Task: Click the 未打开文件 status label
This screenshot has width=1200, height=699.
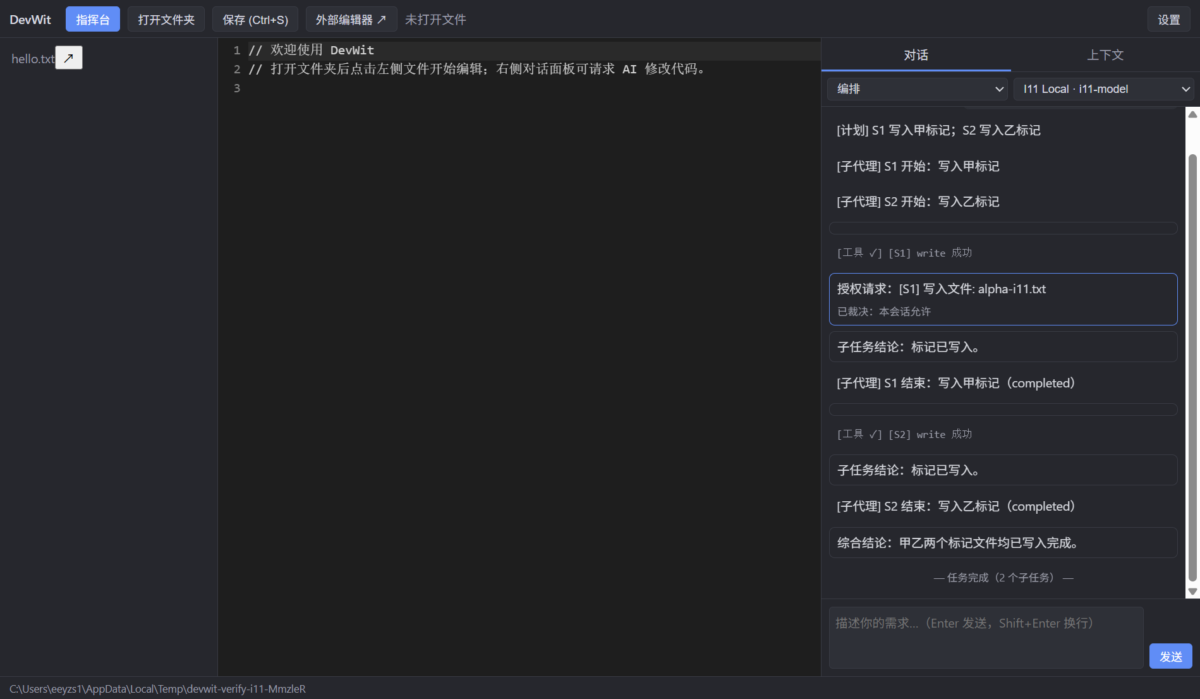Action: 435,19
